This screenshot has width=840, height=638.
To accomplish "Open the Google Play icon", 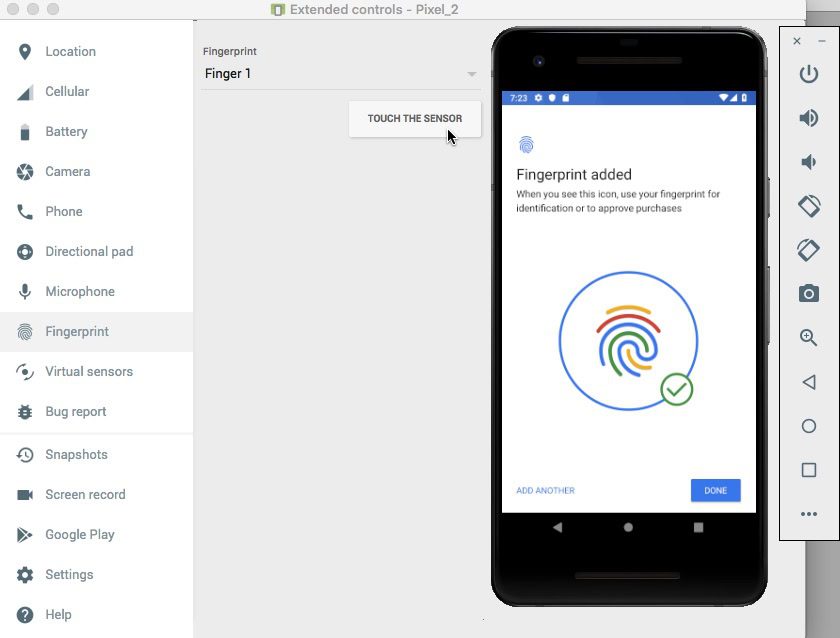I will [x=24, y=535].
